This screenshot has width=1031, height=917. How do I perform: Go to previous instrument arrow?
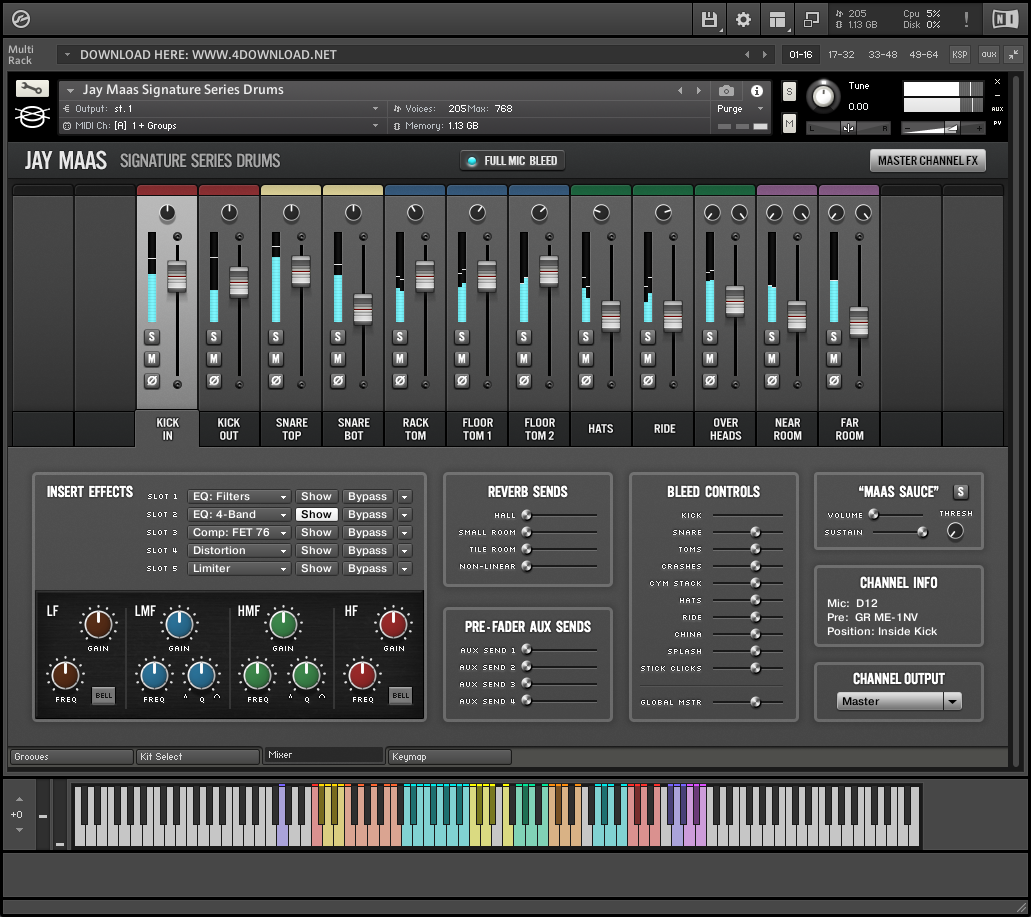point(680,91)
